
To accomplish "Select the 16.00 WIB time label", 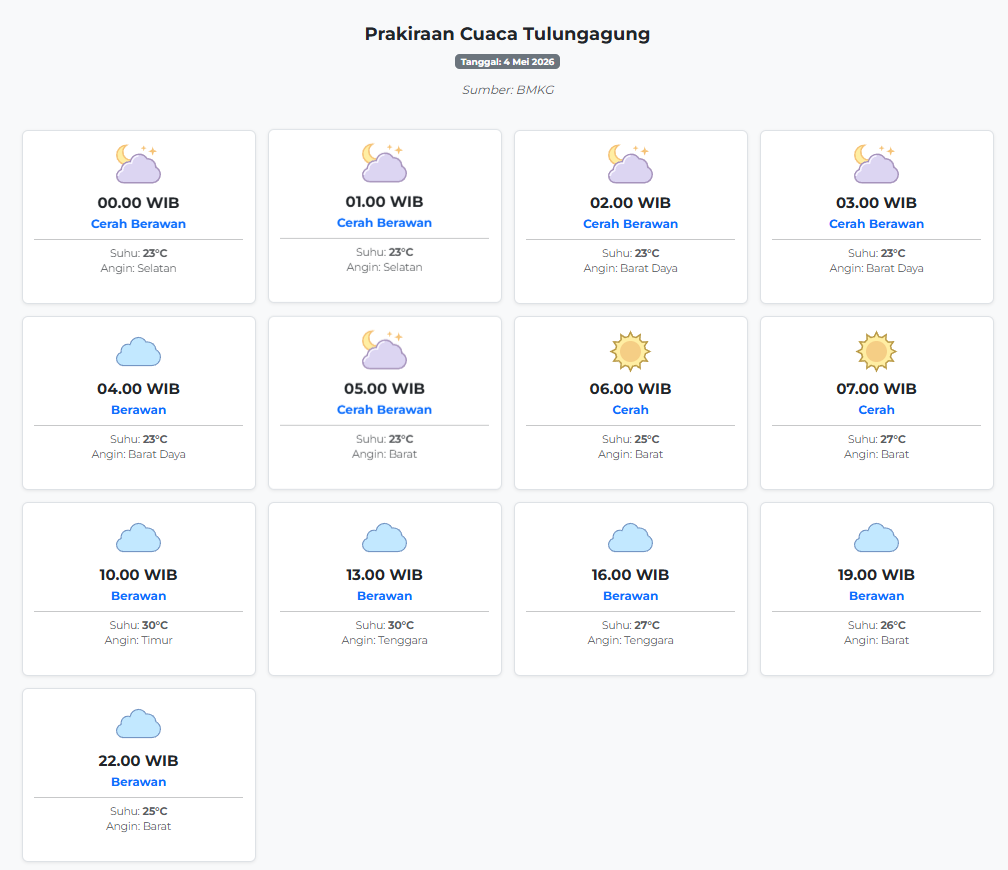I will point(630,575).
